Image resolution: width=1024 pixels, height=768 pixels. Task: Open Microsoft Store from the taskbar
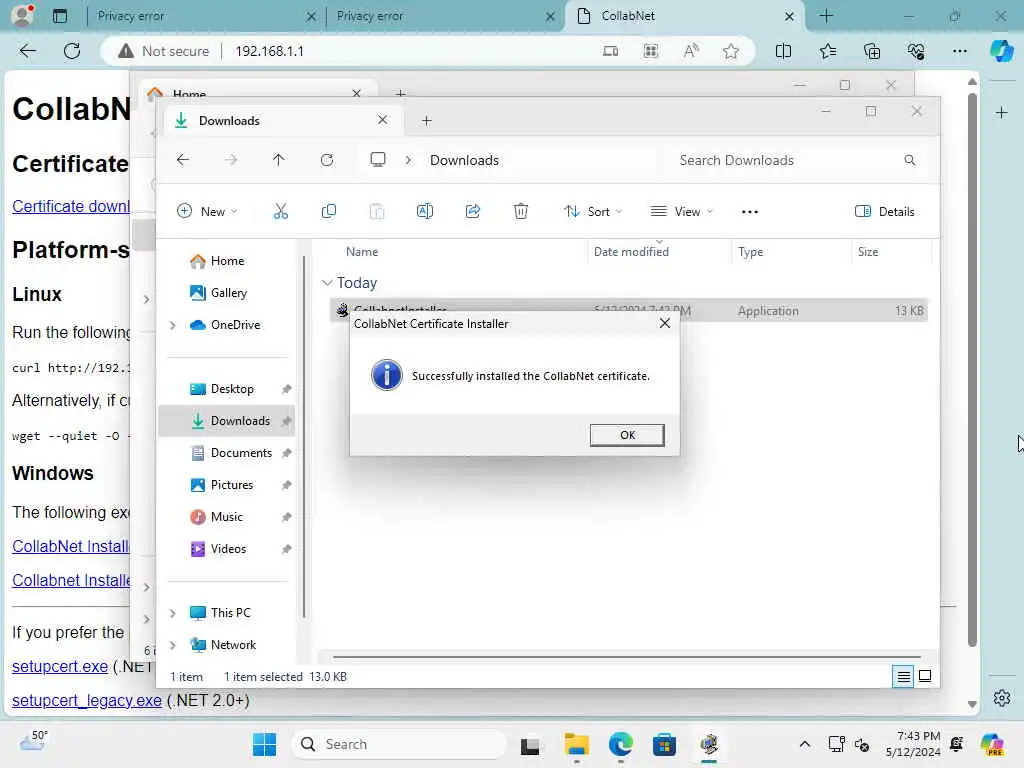coord(664,744)
